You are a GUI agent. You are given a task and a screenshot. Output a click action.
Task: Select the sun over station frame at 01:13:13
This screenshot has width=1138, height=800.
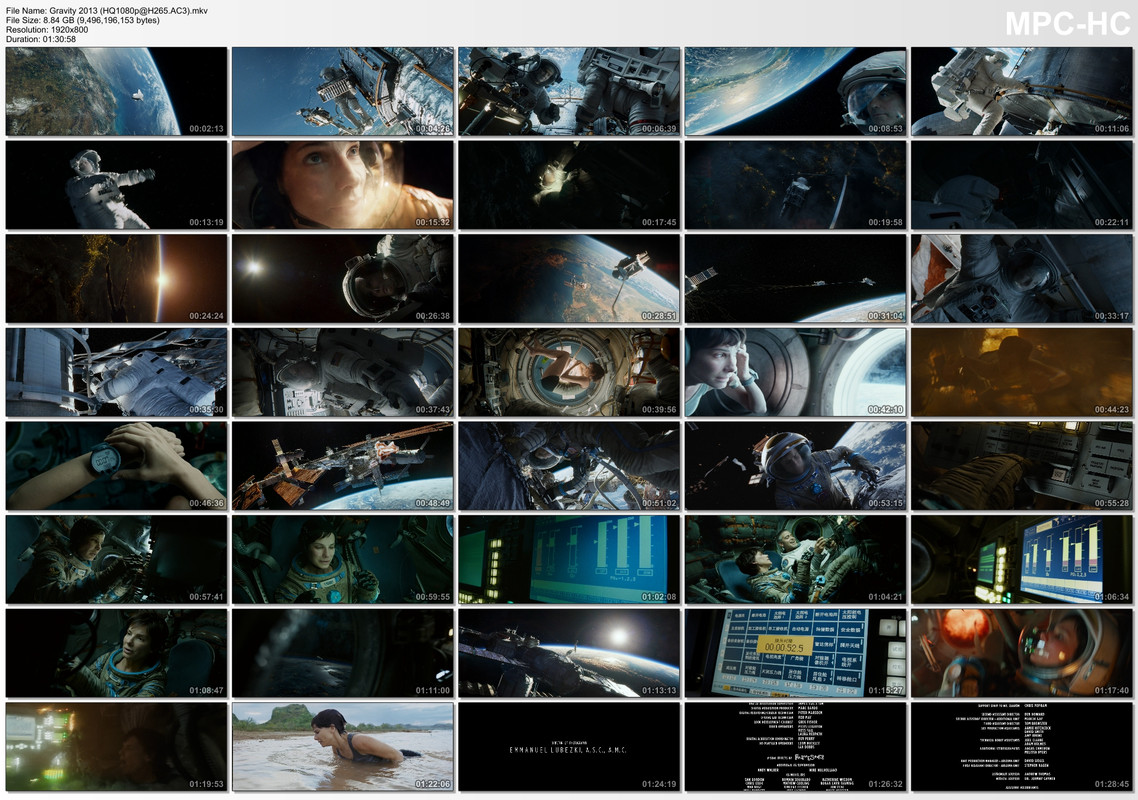click(569, 653)
